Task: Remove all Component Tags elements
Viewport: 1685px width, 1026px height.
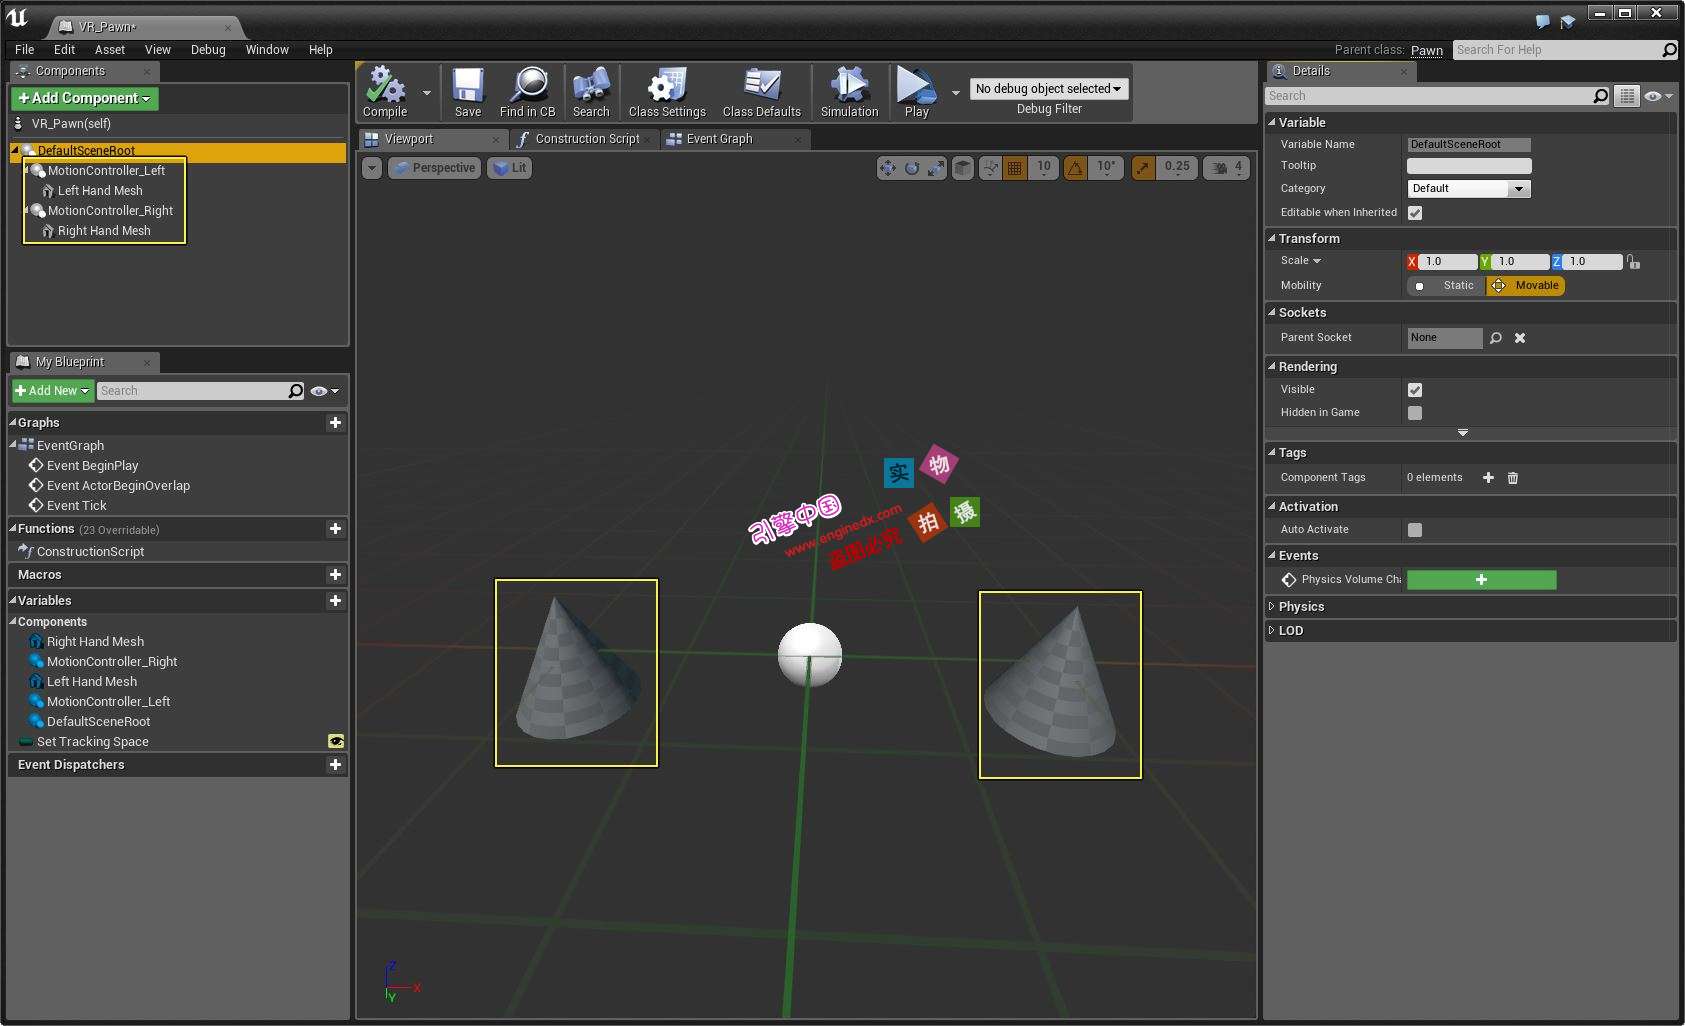Action: pyautogui.click(x=1513, y=478)
